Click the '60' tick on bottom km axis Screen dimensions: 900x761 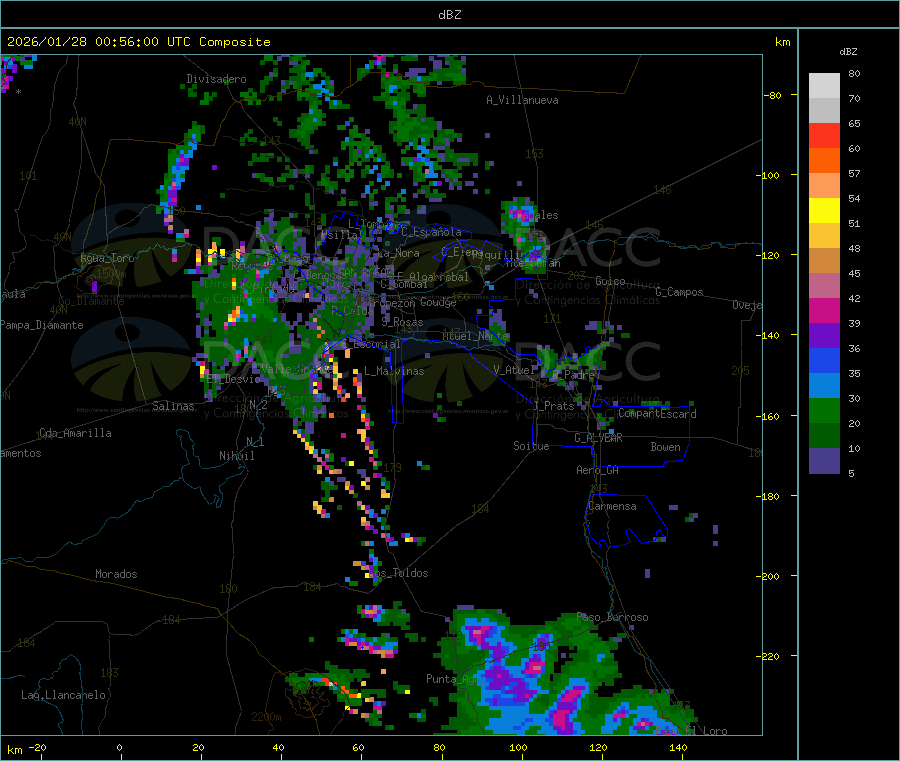pyautogui.click(x=358, y=748)
